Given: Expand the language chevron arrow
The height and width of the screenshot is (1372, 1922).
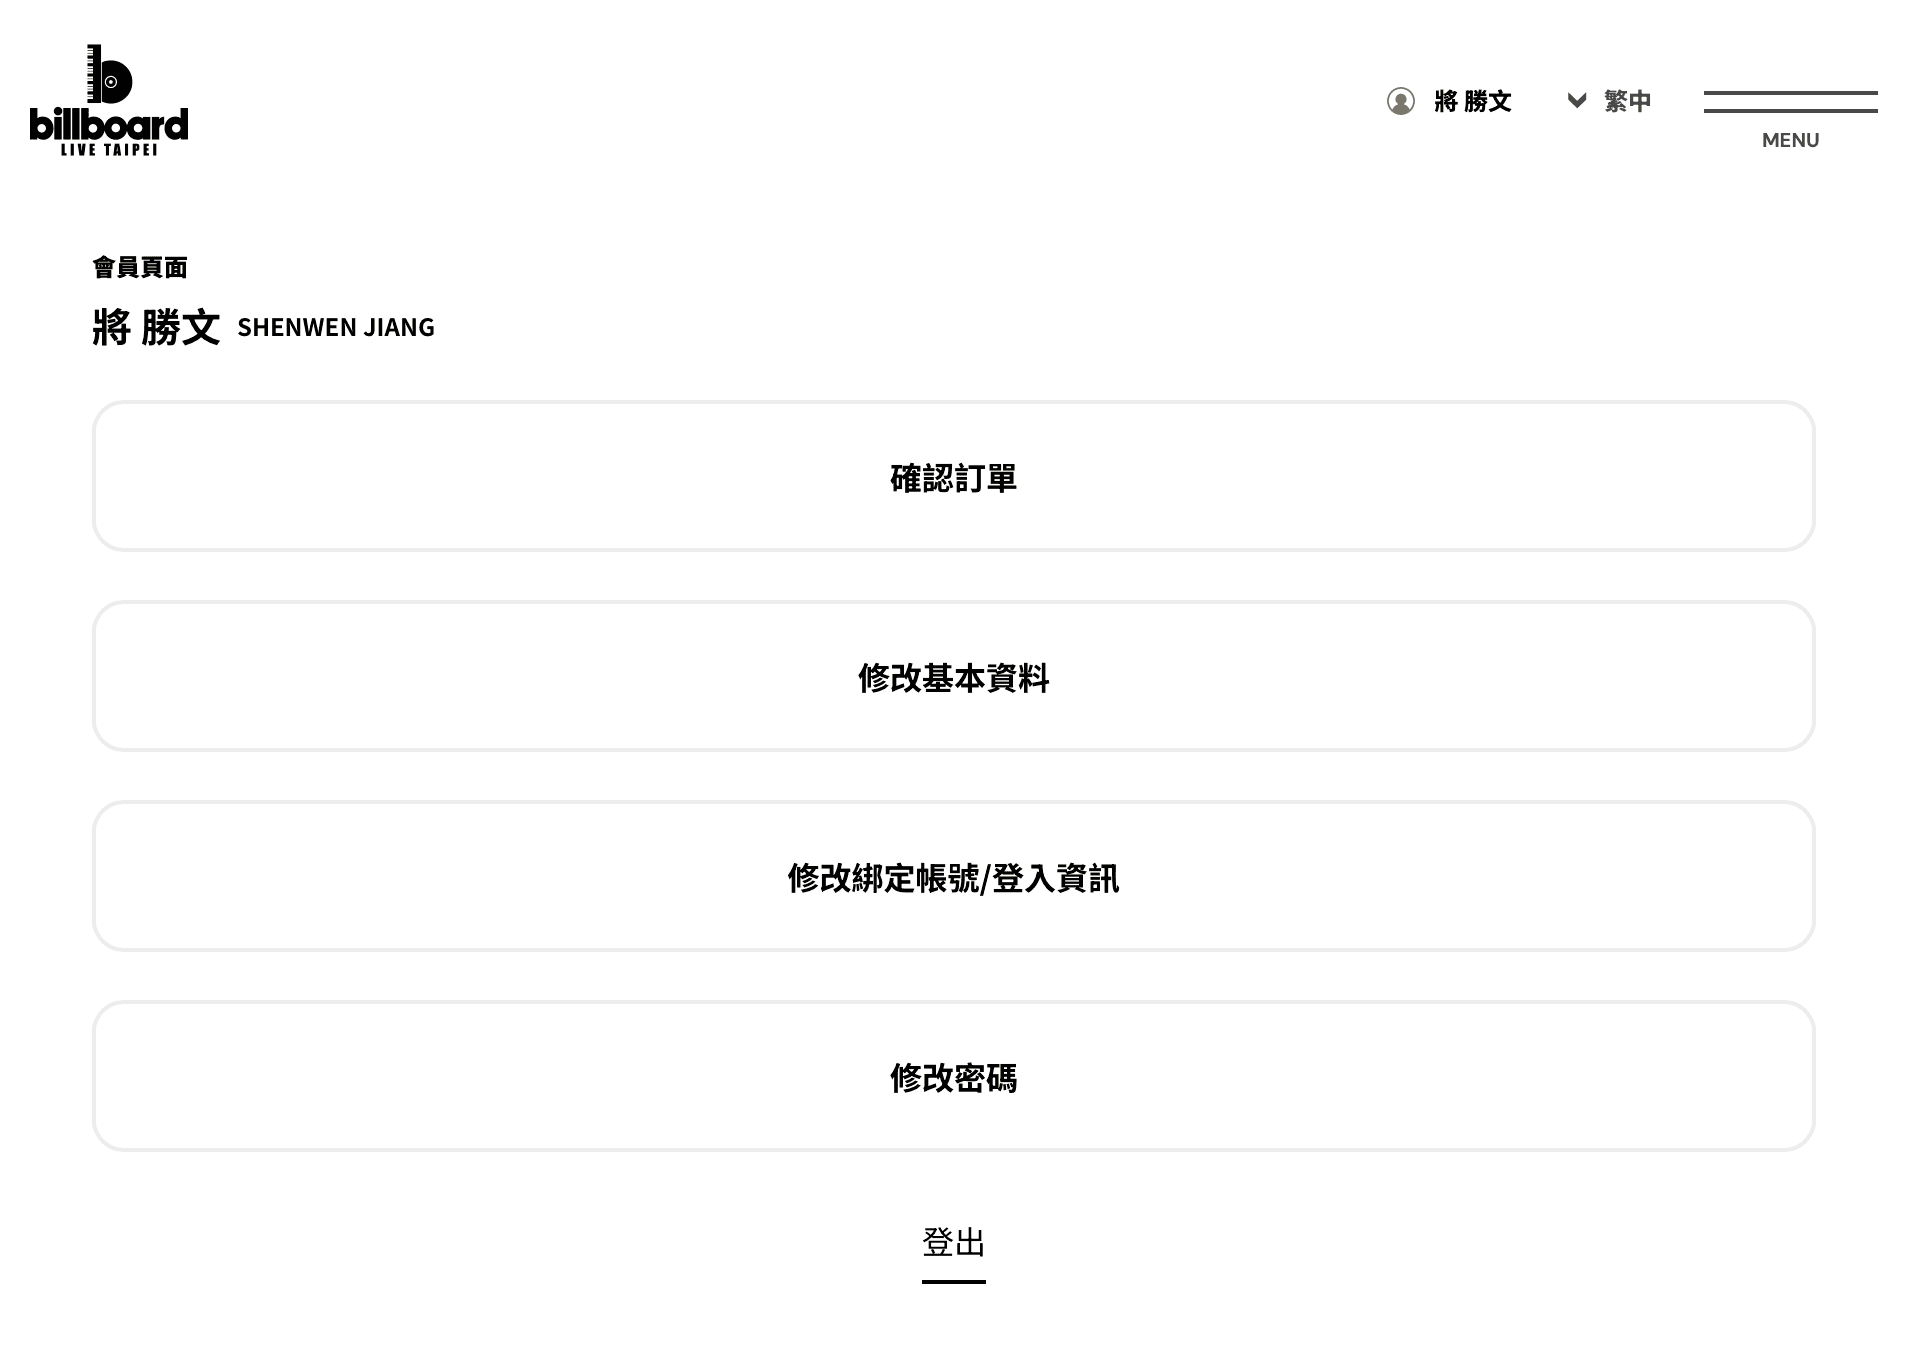Looking at the screenshot, I should pos(1576,100).
